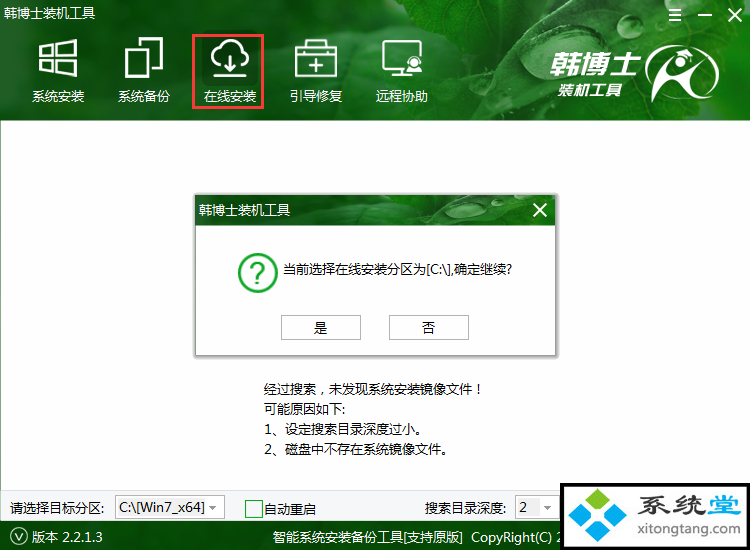Close the confirmation dialog with X
This screenshot has height=550, width=750.
click(x=540, y=210)
